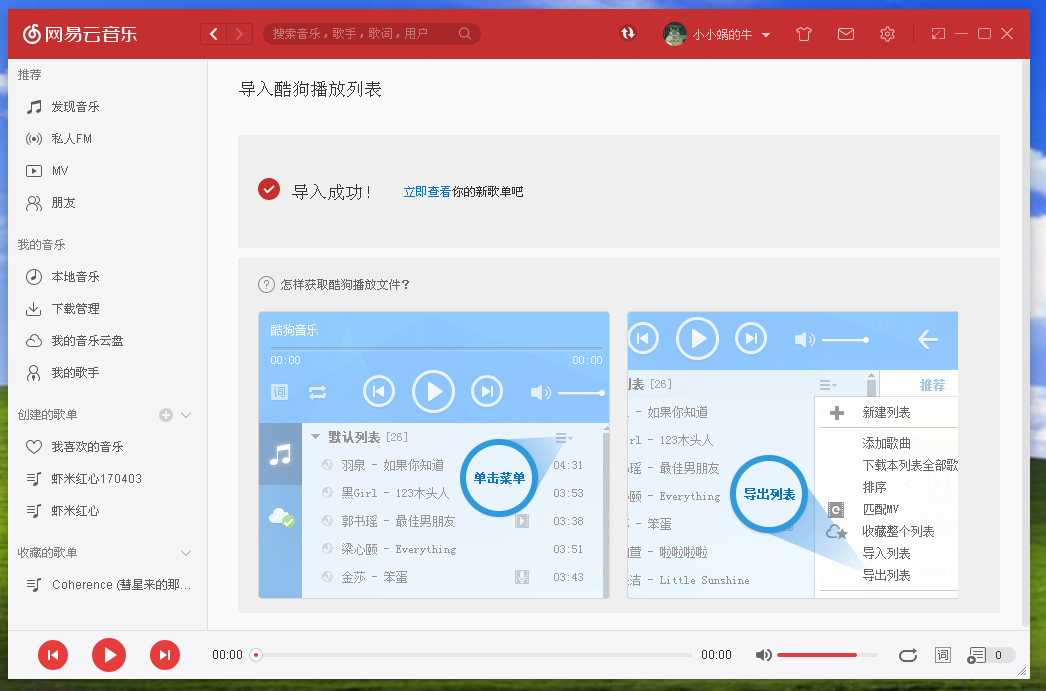Screen dimensions: 1046x691
Task: Click the magnifier search icon
Action: (465, 33)
